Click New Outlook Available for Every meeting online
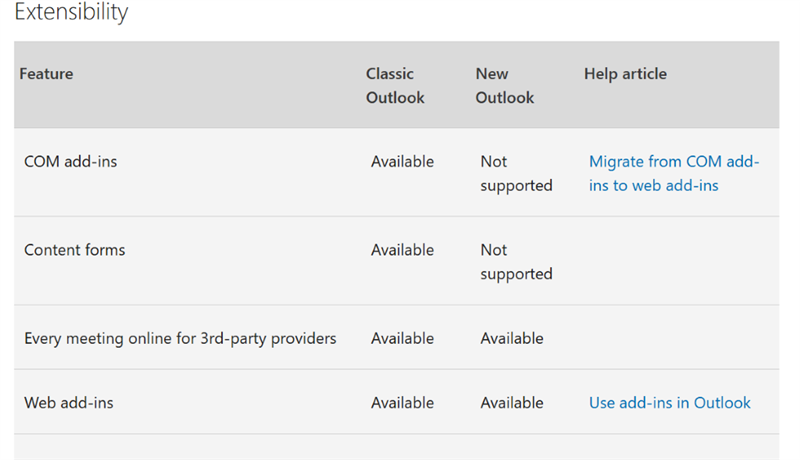Image resolution: width=800 pixels, height=460 pixels. pos(512,339)
